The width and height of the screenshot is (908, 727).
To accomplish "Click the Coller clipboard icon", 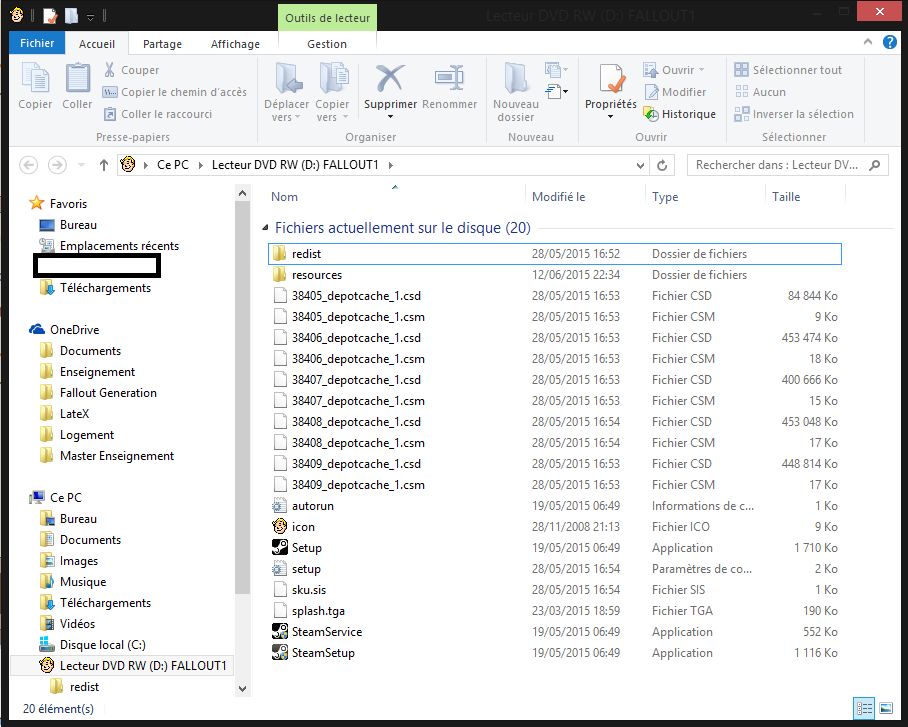I will (x=77, y=78).
